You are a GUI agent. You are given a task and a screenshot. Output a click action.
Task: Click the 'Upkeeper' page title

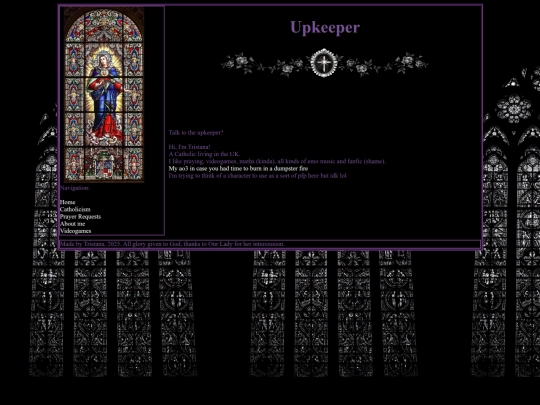[325, 27]
